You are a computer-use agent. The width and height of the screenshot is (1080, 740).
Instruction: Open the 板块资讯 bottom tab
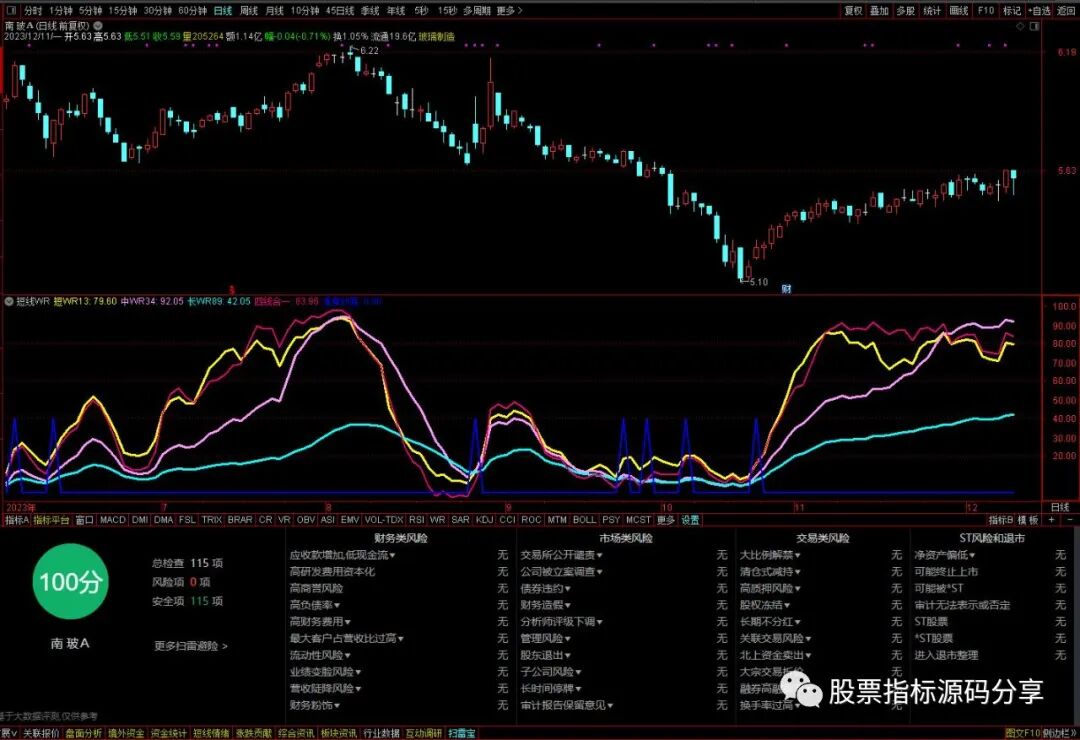click(338, 733)
